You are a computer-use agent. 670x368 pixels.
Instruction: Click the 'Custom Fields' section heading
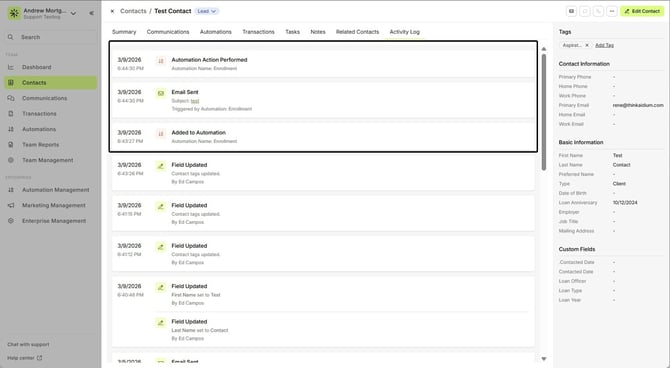[x=577, y=249]
